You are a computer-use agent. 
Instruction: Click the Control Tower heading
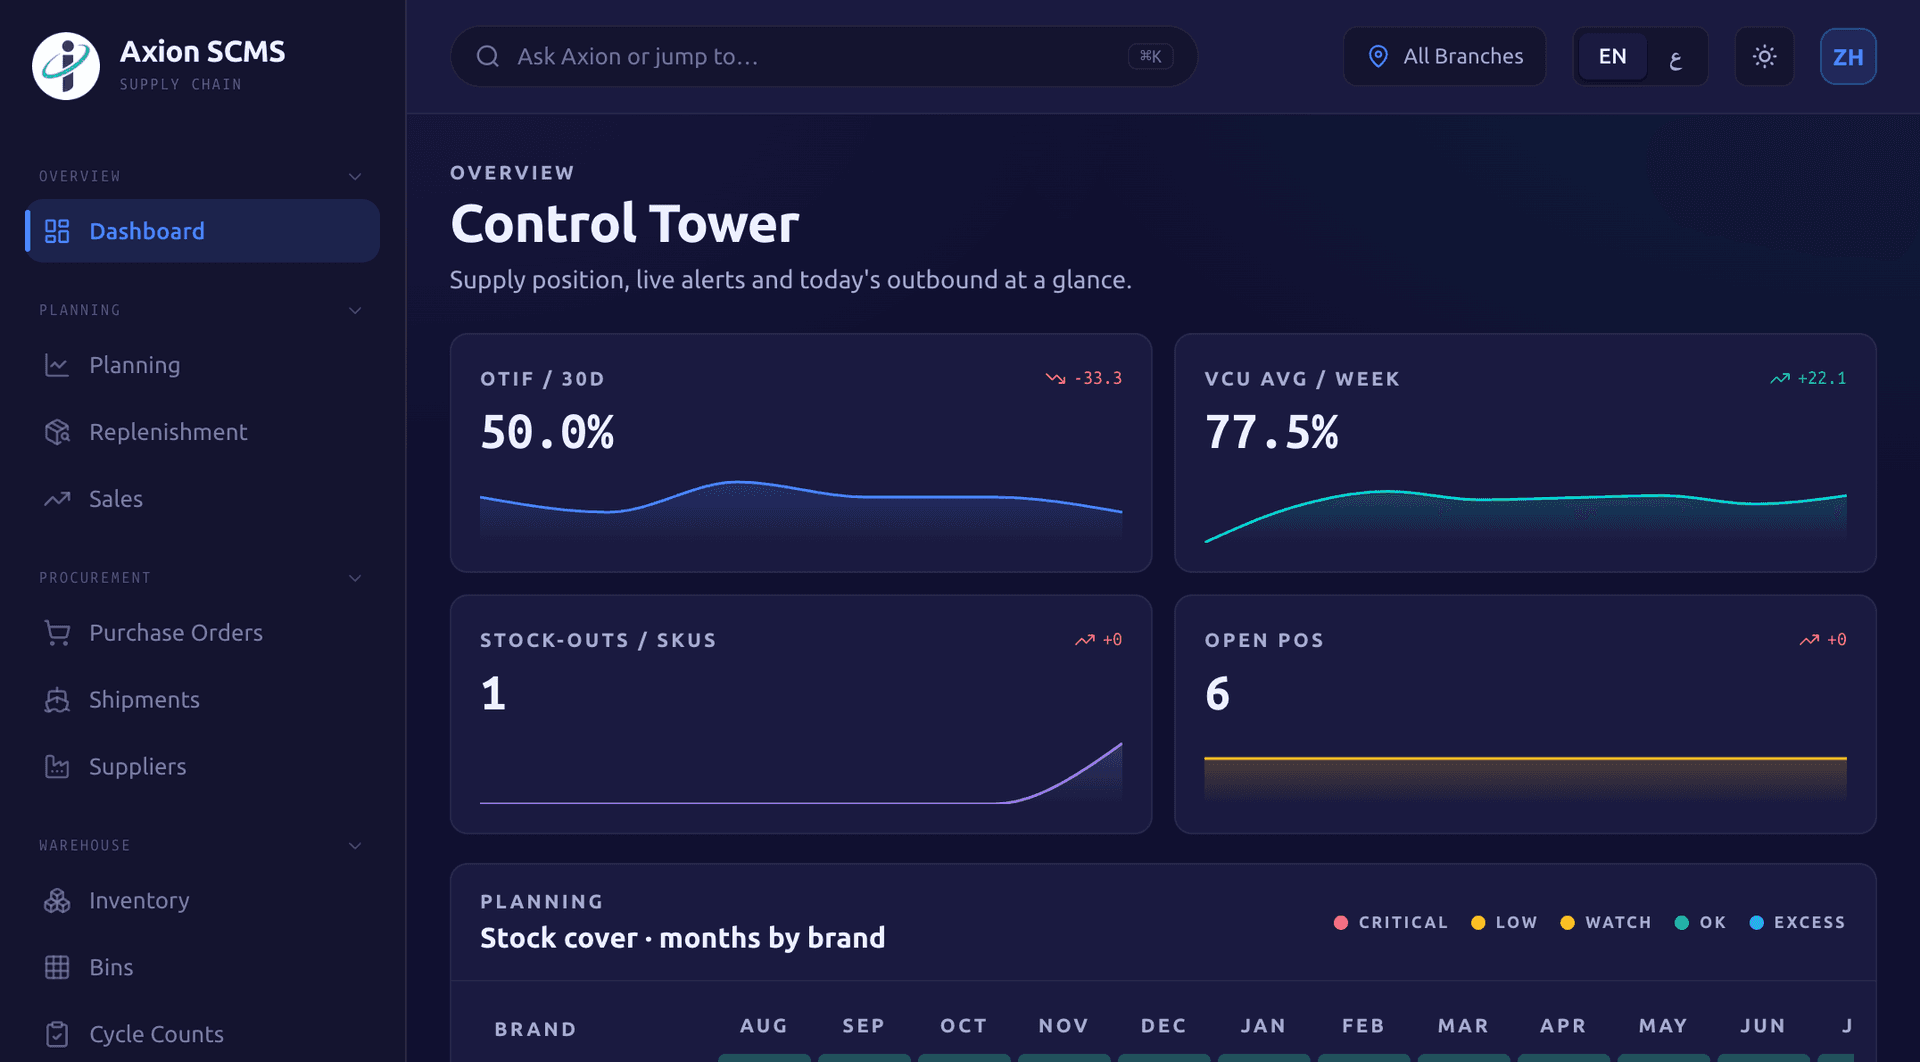coord(625,223)
